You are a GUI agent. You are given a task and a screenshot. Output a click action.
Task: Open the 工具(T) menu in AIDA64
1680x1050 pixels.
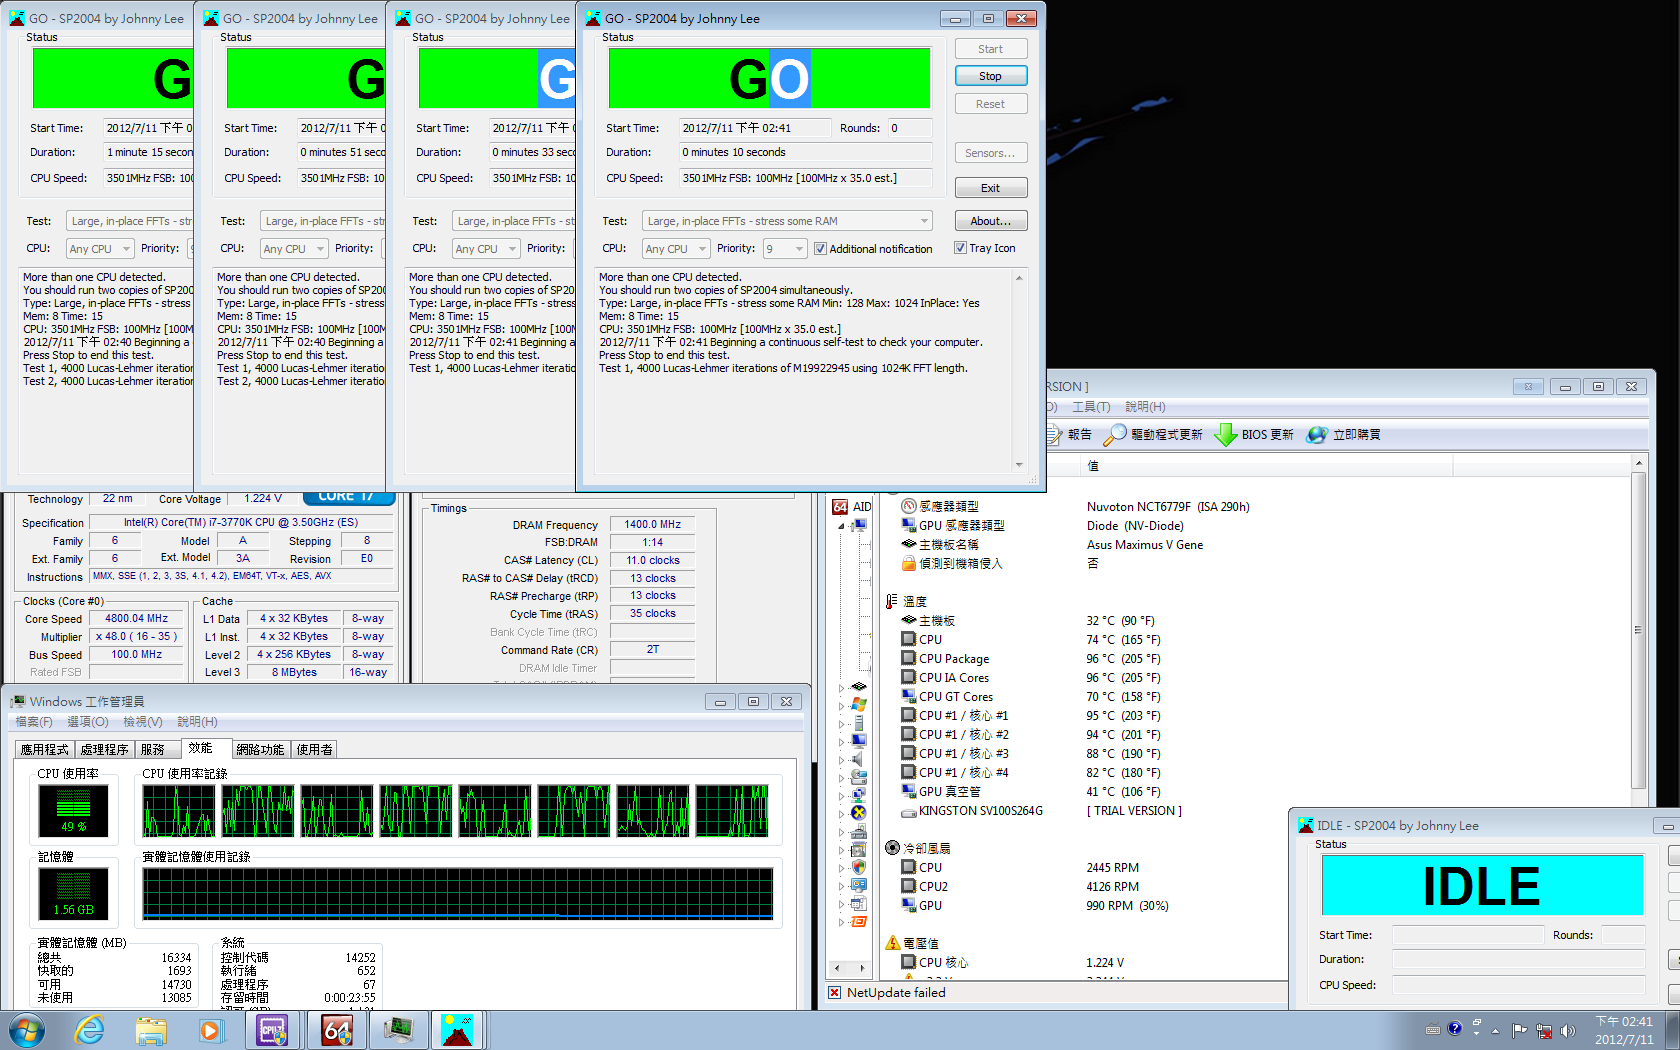[x=1091, y=407]
